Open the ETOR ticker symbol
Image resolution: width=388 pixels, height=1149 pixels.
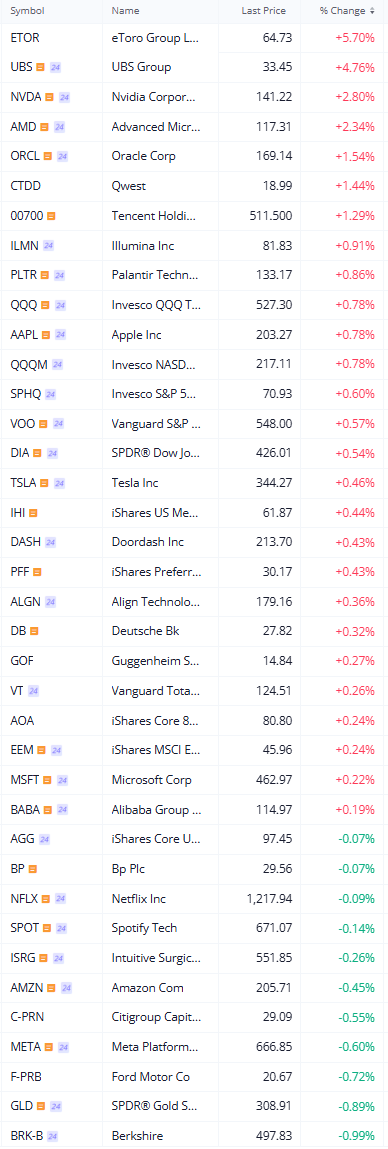(25, 37)
